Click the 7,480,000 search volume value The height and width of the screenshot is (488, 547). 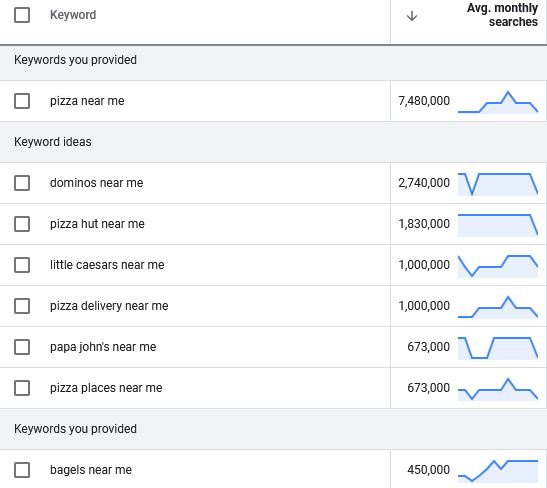tap(424, 101)
